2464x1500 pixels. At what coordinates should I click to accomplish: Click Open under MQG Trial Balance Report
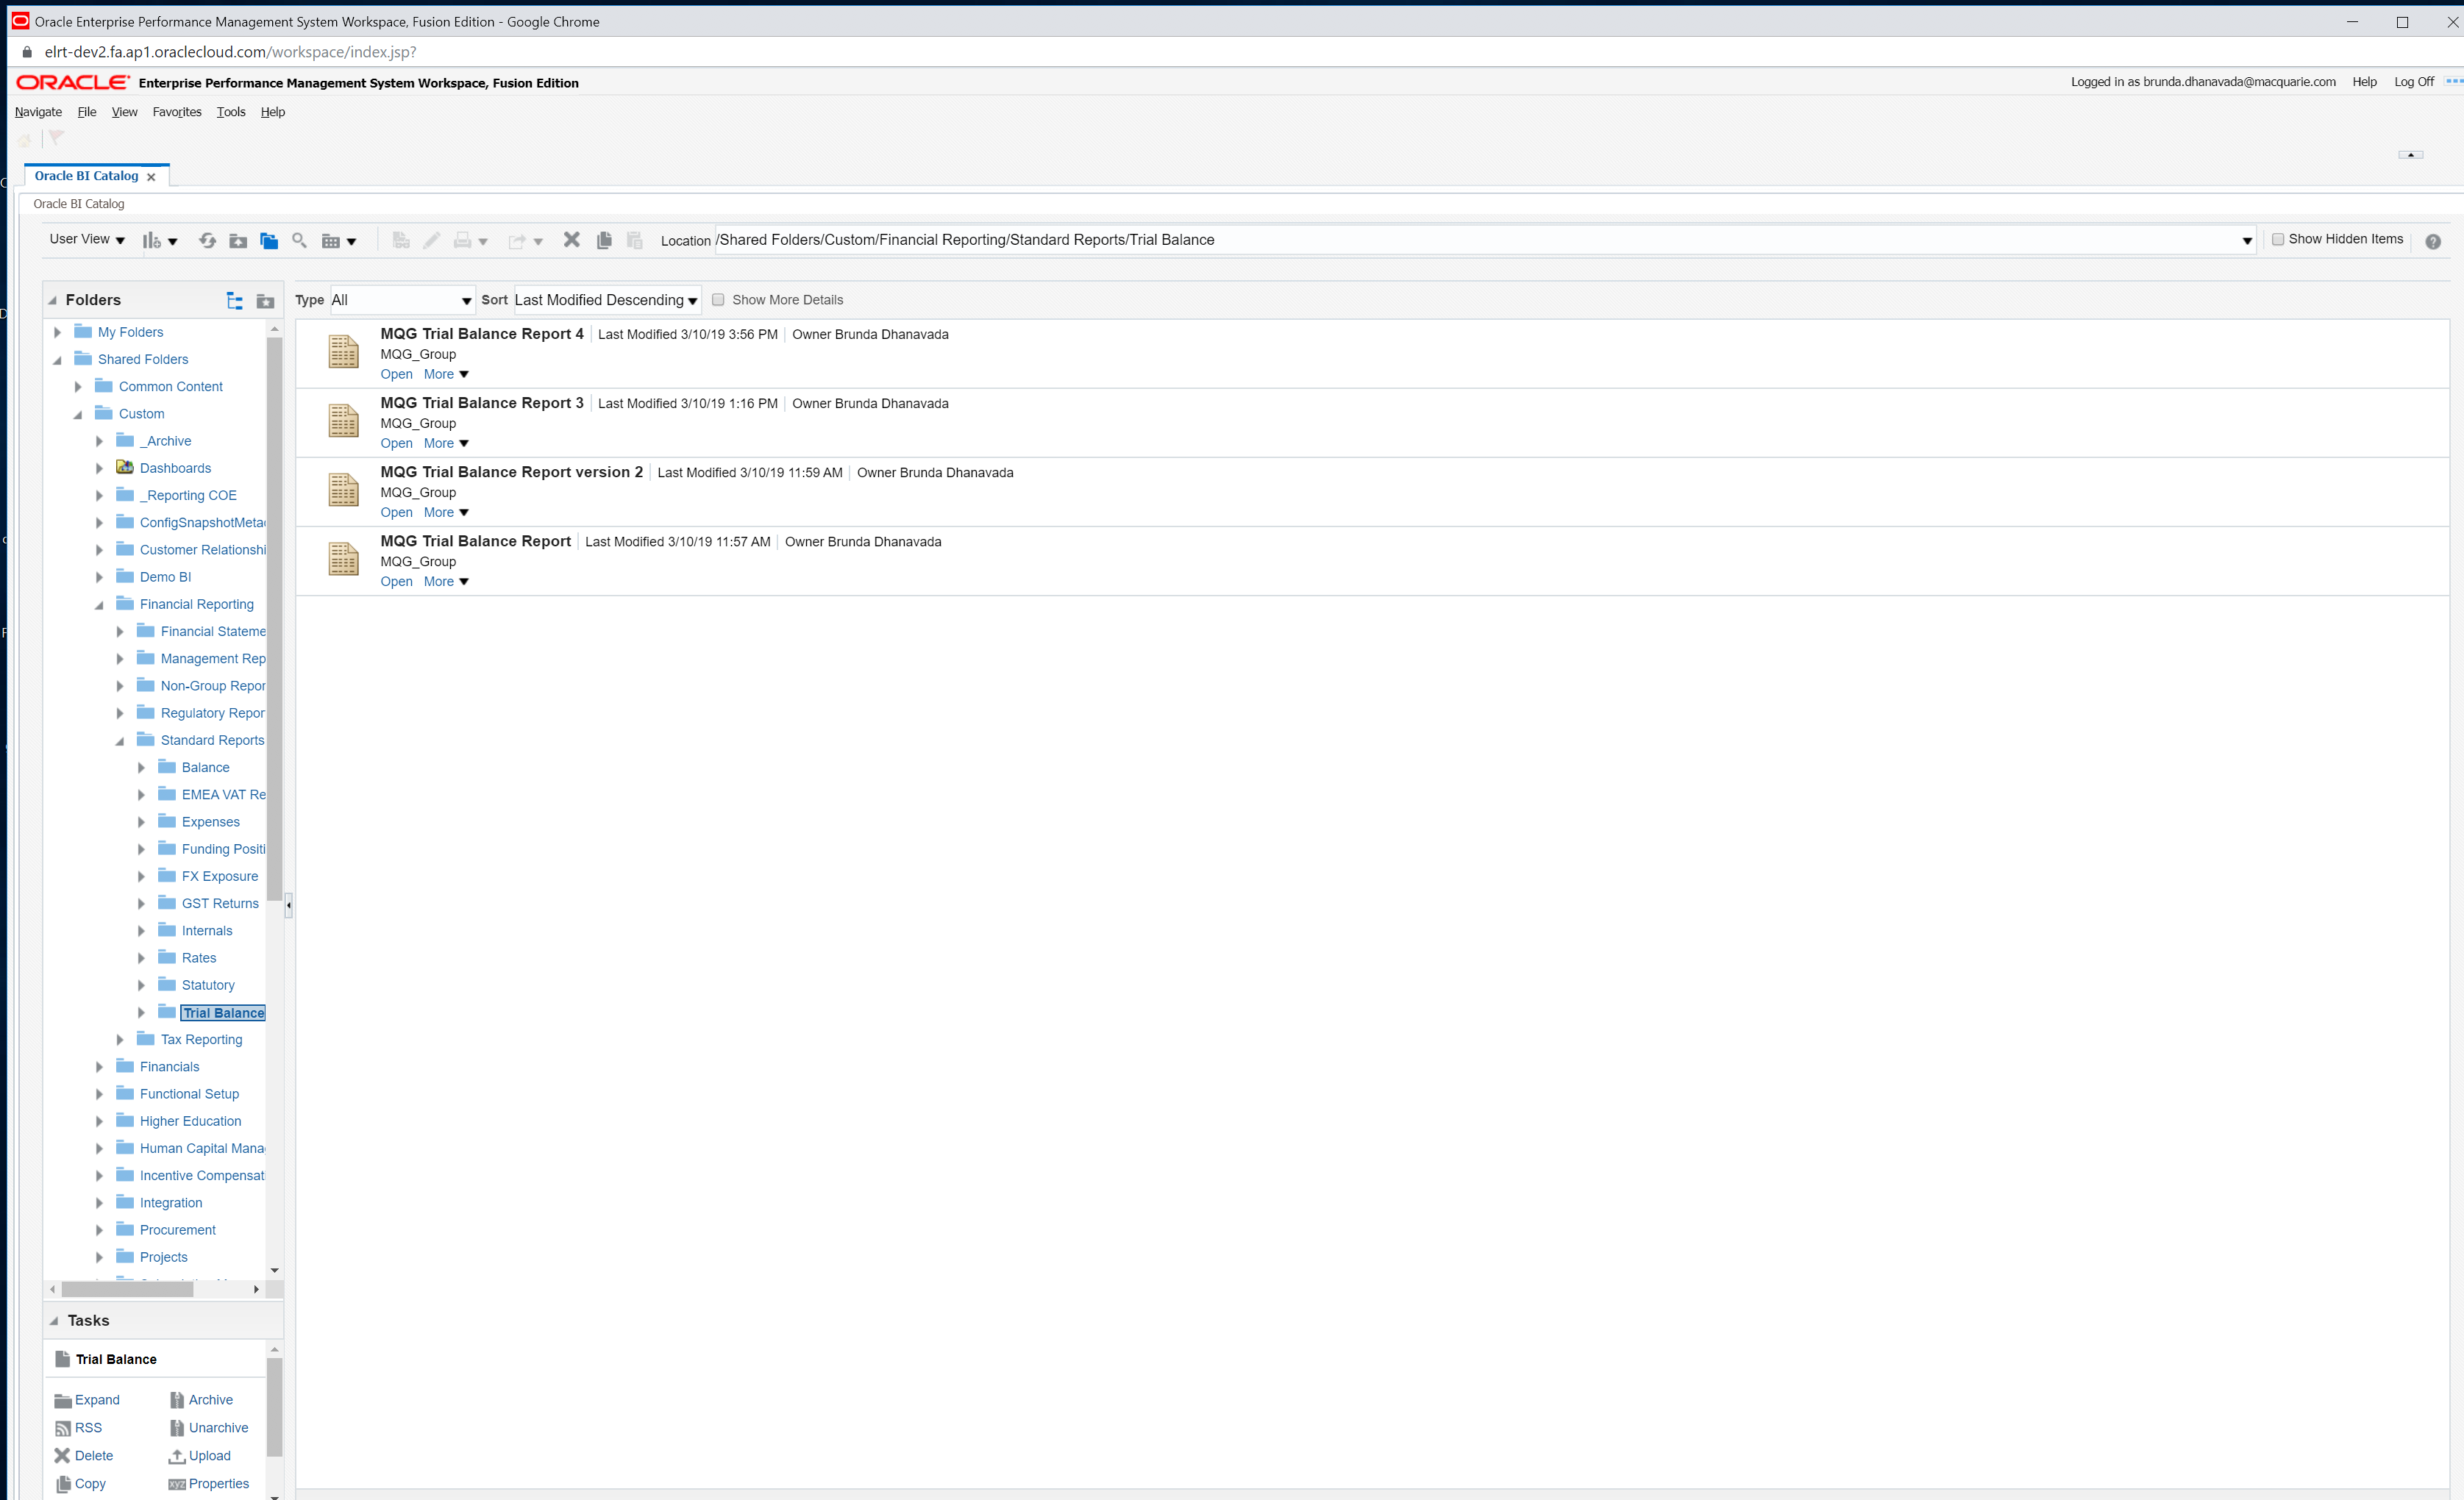point(396,581)
